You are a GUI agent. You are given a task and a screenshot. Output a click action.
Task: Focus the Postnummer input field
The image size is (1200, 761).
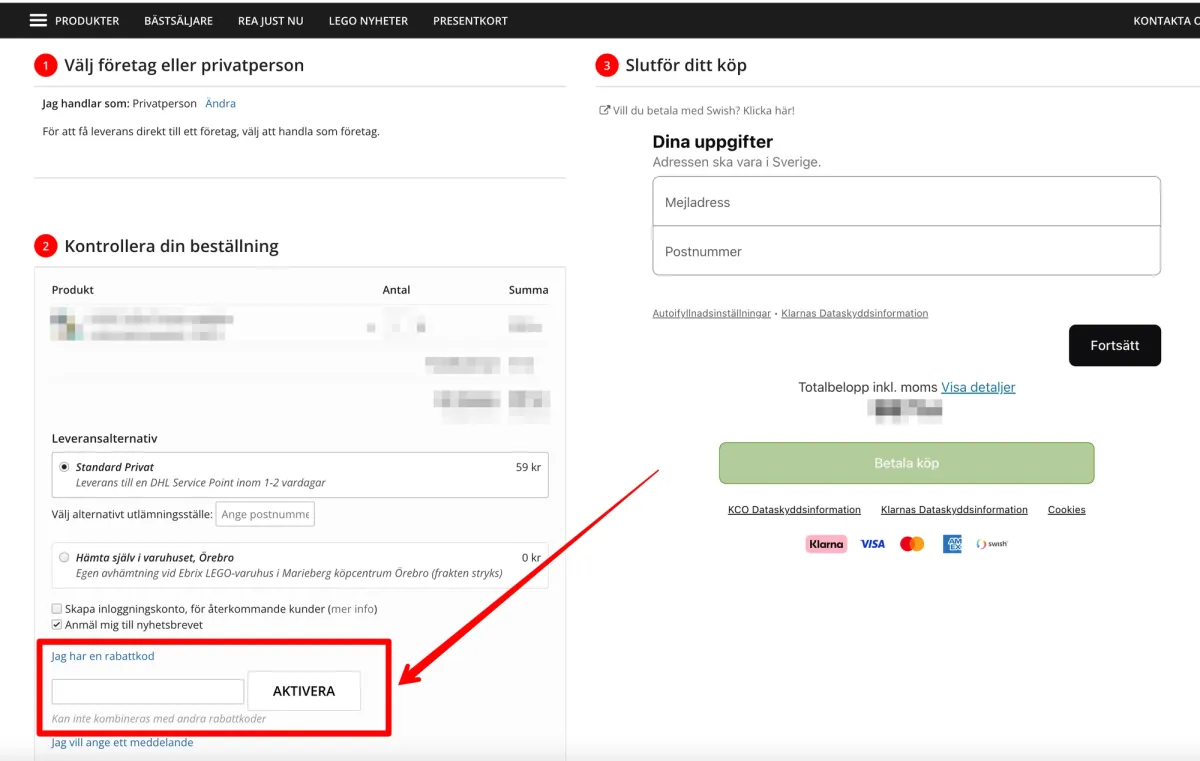907,251
